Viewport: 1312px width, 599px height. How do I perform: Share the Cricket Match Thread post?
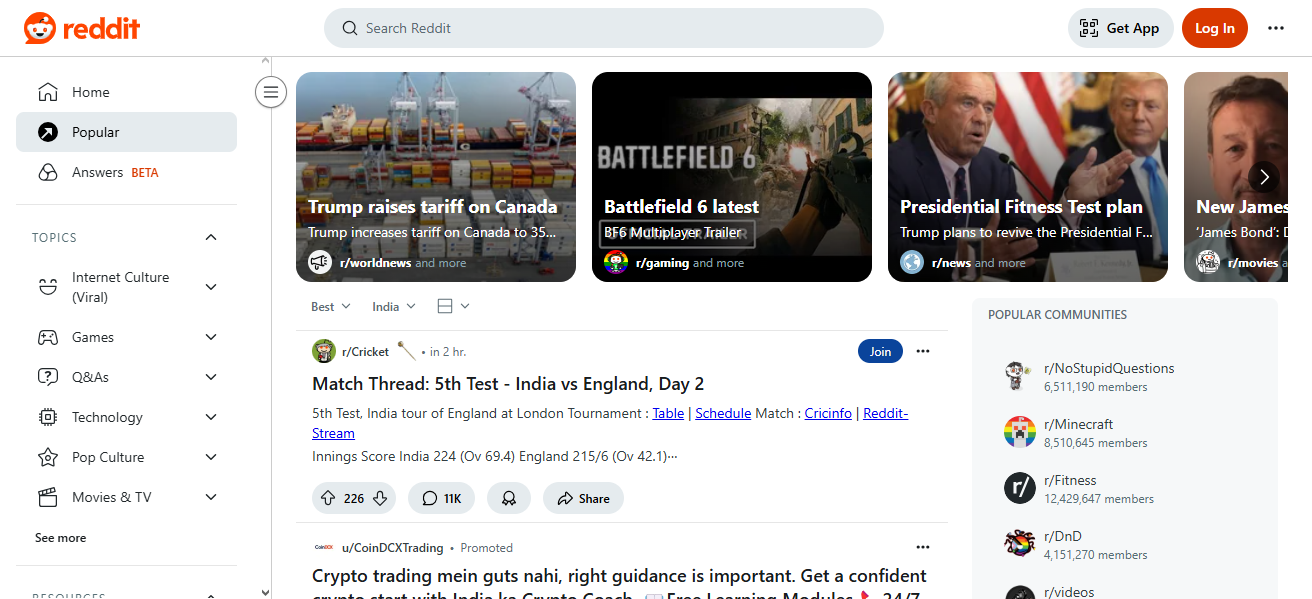click(x=583, y=498)
